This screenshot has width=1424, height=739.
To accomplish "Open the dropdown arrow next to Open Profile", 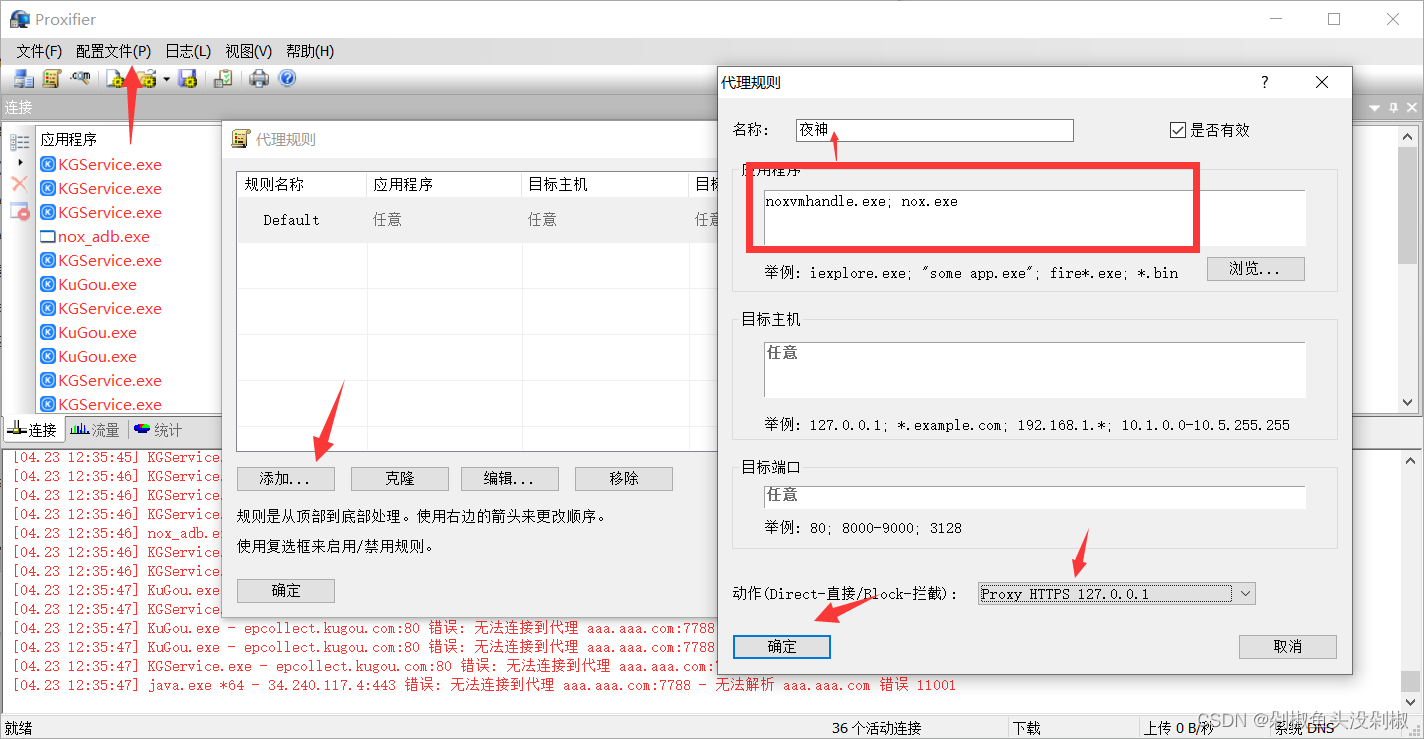I will [x=166, y=78].
